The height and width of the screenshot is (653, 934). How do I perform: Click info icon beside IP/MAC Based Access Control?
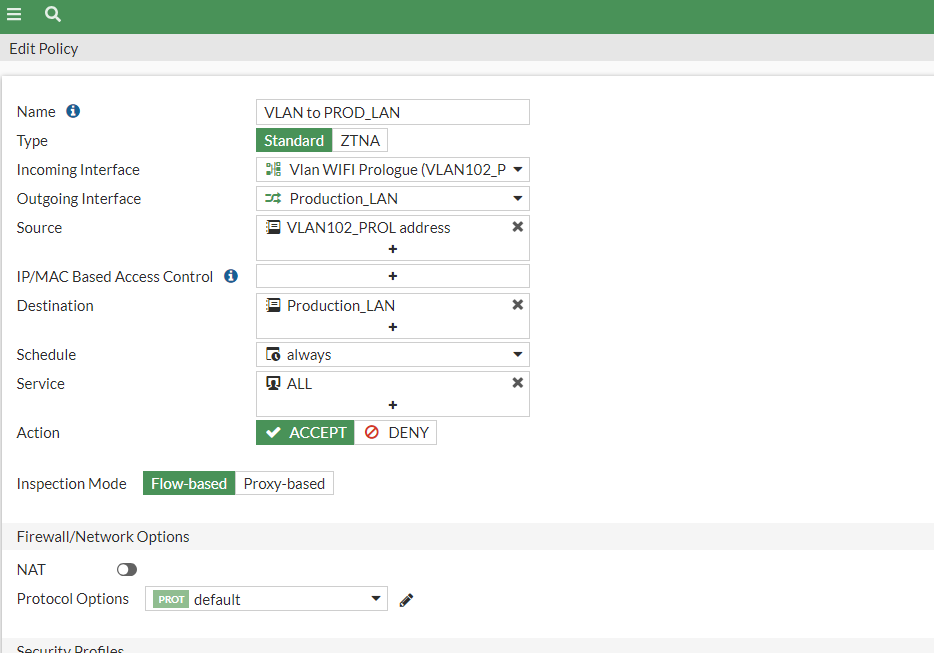tap(231, 276)
